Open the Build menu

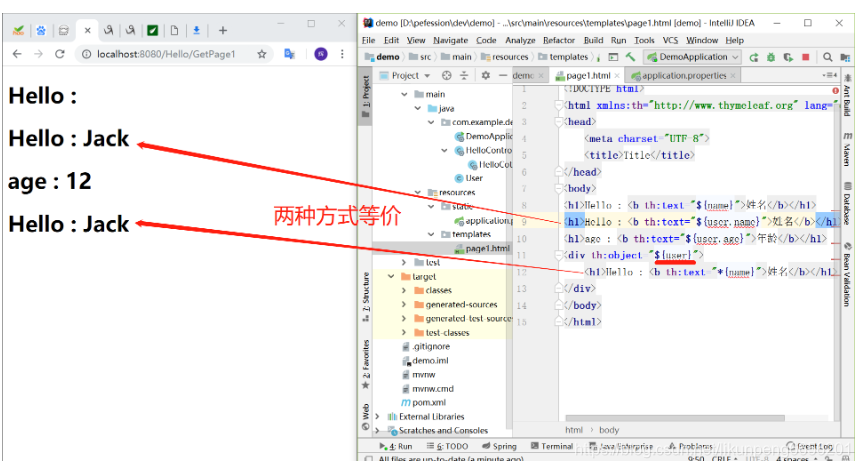coord(593,40)
